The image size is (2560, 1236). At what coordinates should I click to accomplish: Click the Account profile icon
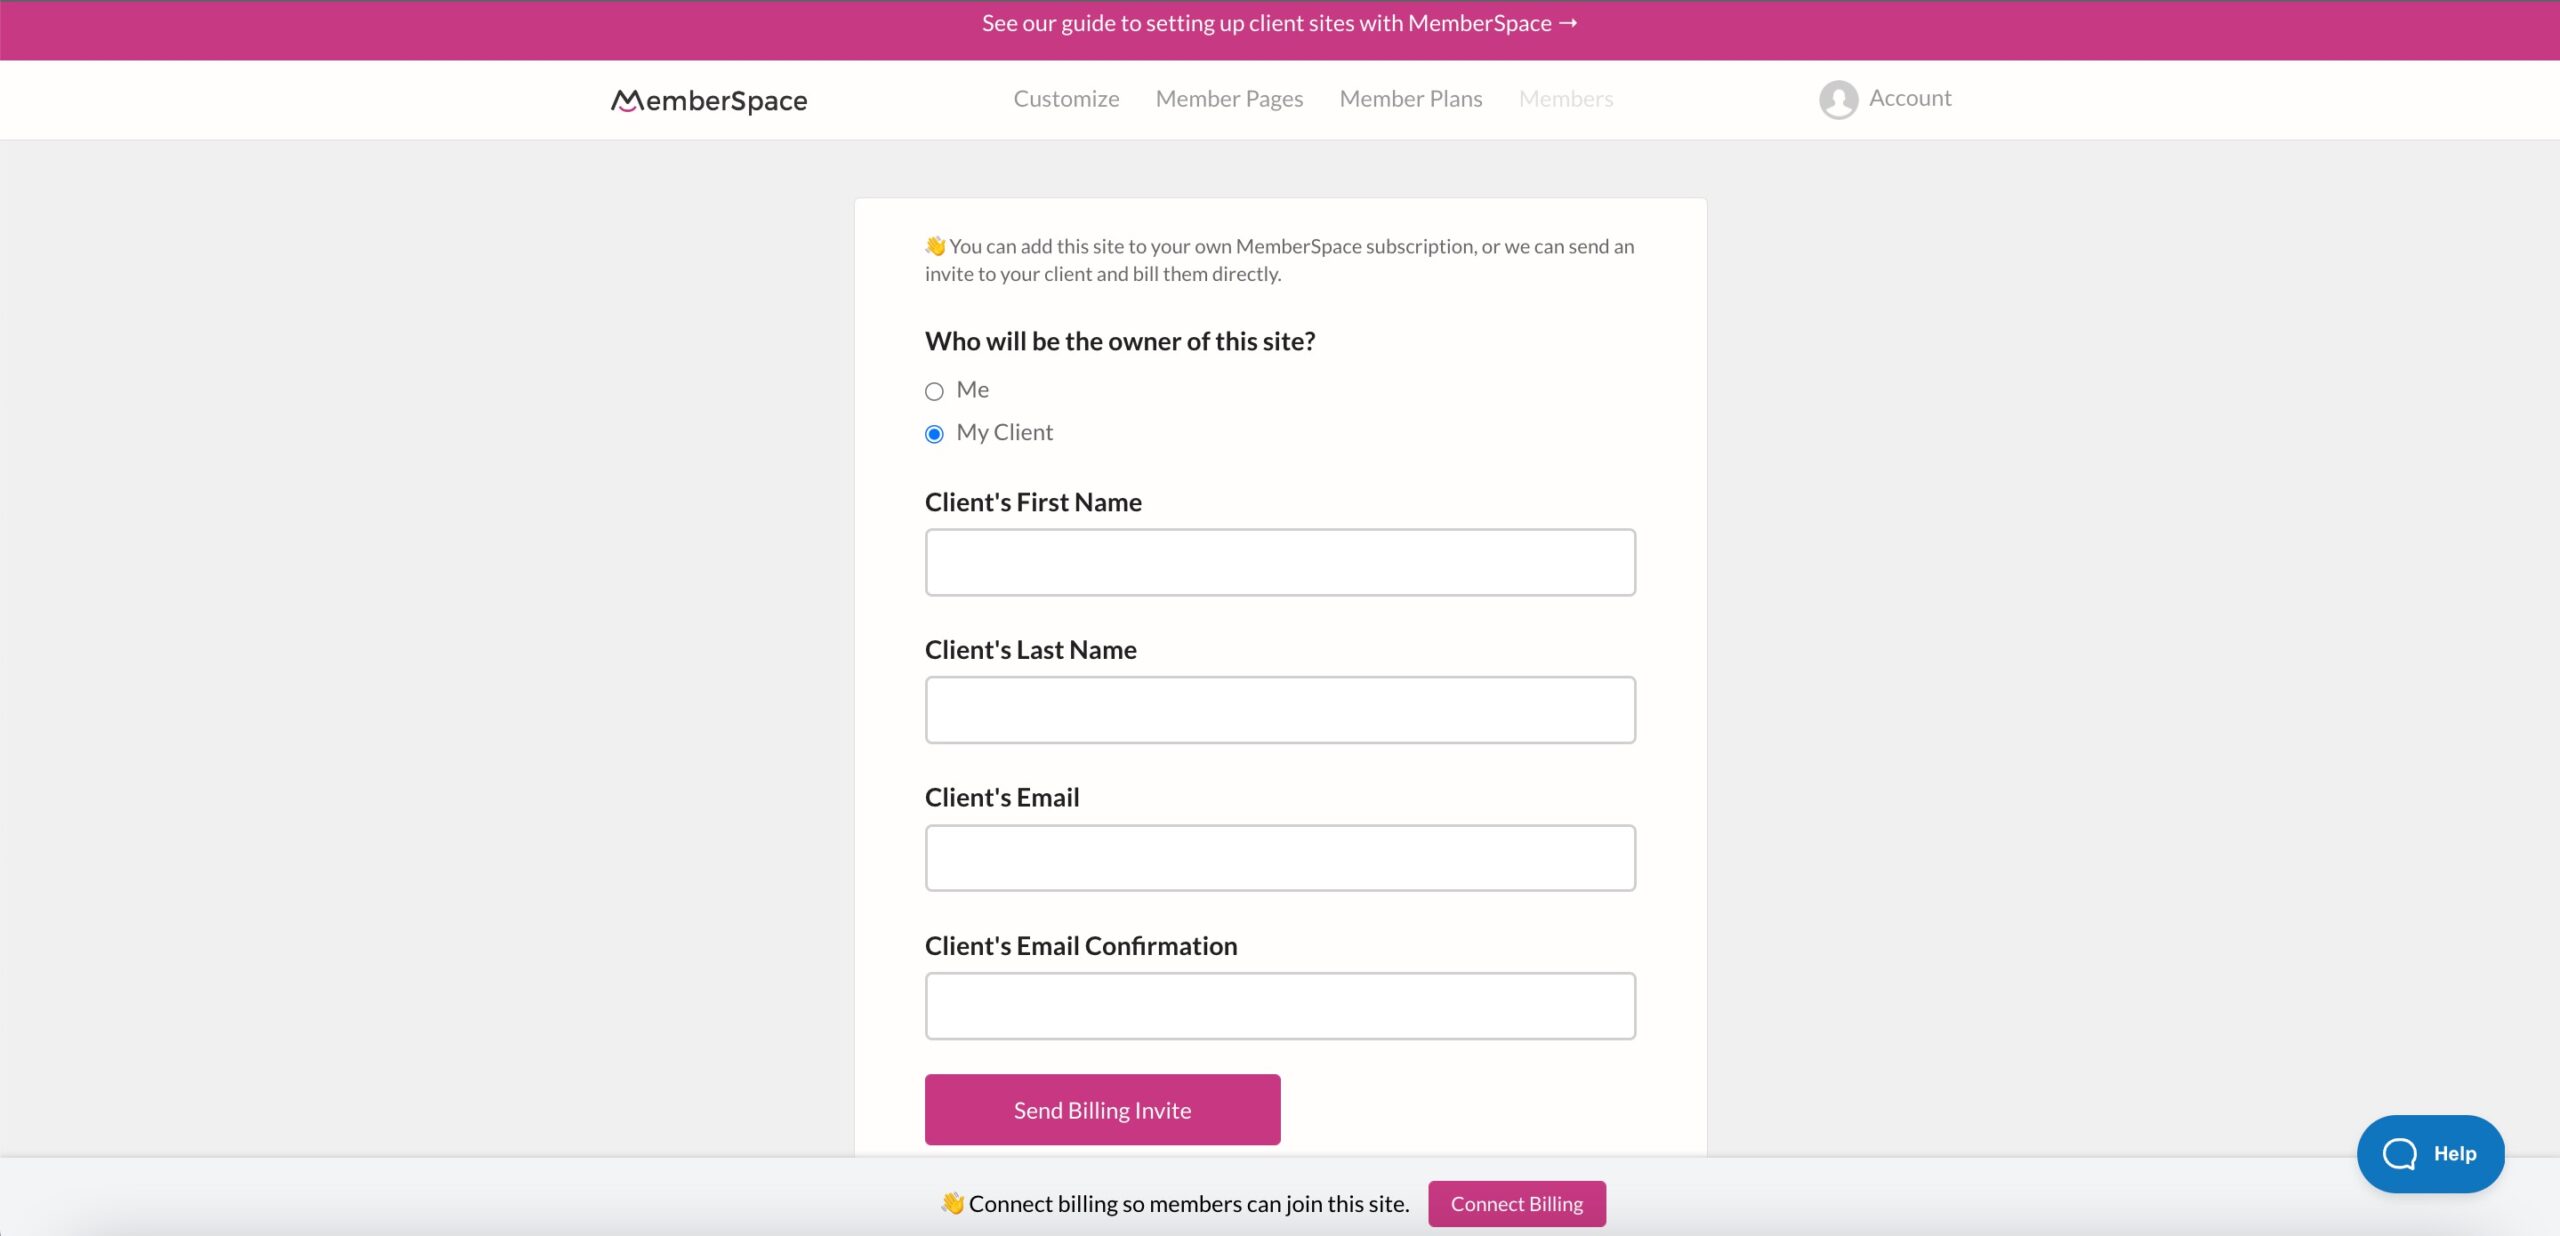1833,98
